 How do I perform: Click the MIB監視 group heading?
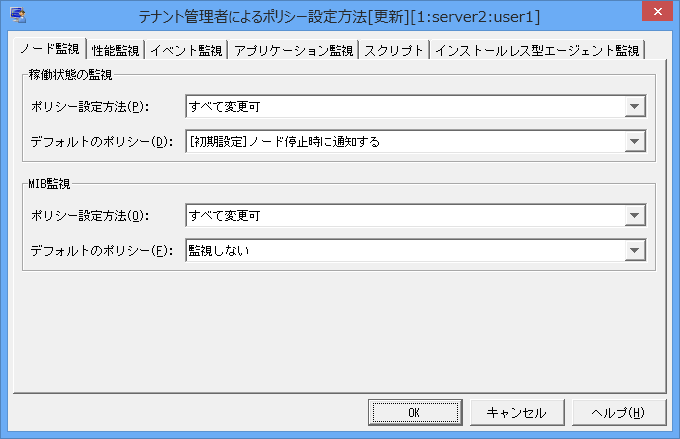(x=49, y=184)
